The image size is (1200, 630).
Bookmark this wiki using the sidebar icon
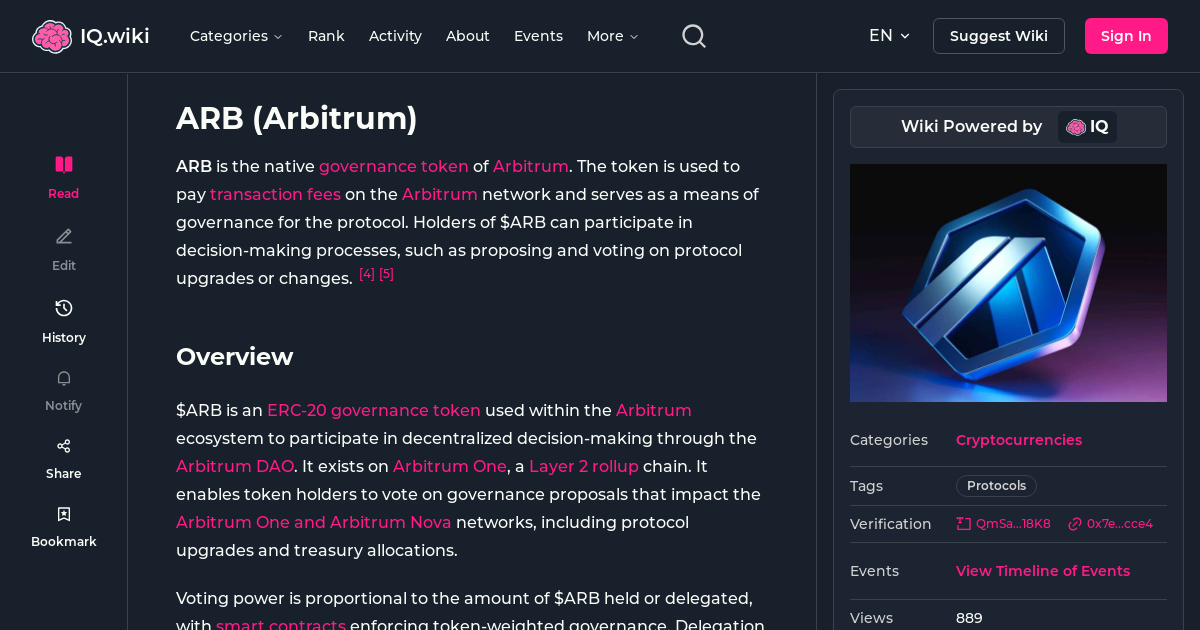click(x=63, y=513)
